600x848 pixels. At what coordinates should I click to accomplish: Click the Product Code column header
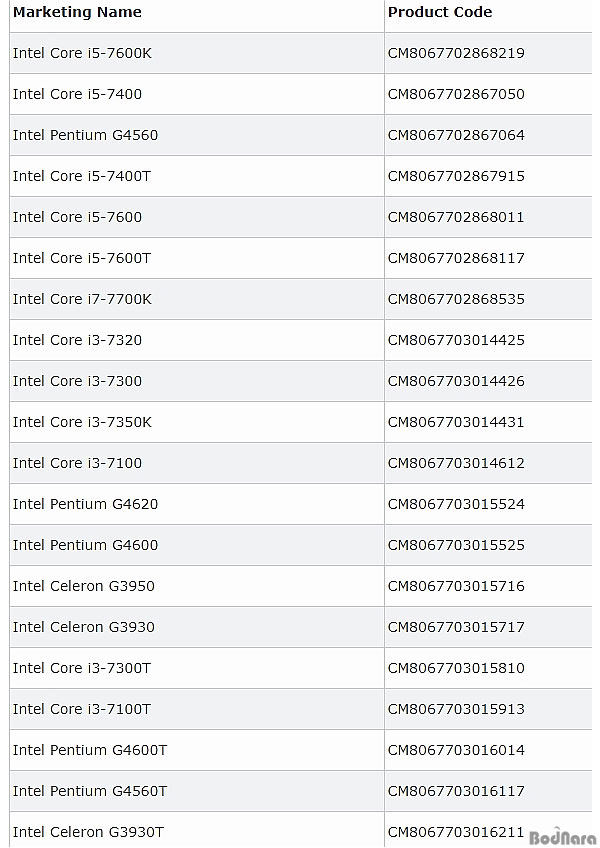point(440,12)
